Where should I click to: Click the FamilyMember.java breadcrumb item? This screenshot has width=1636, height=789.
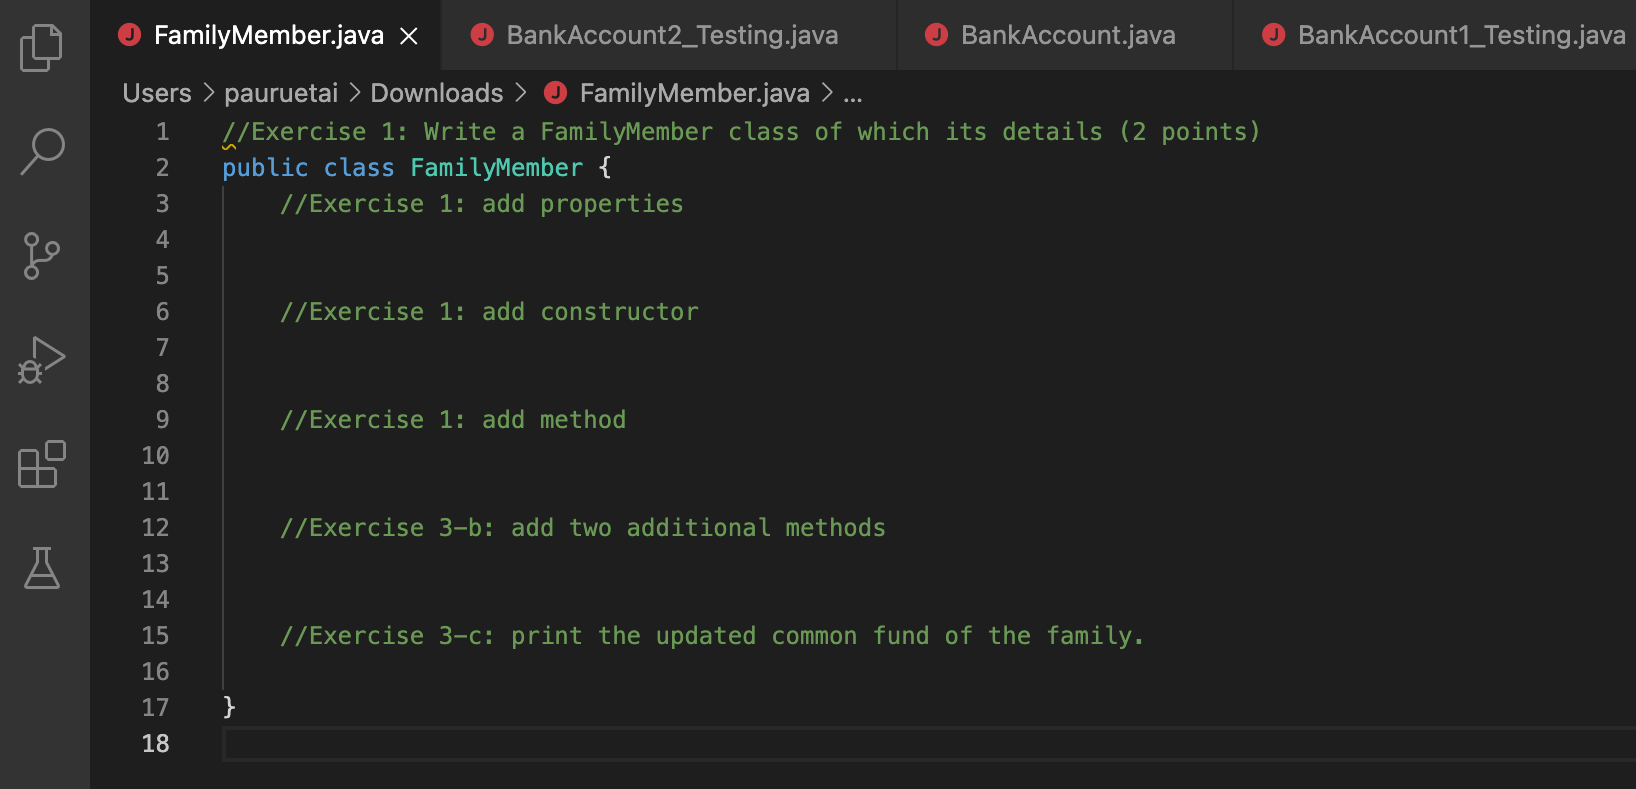(694, 93)
